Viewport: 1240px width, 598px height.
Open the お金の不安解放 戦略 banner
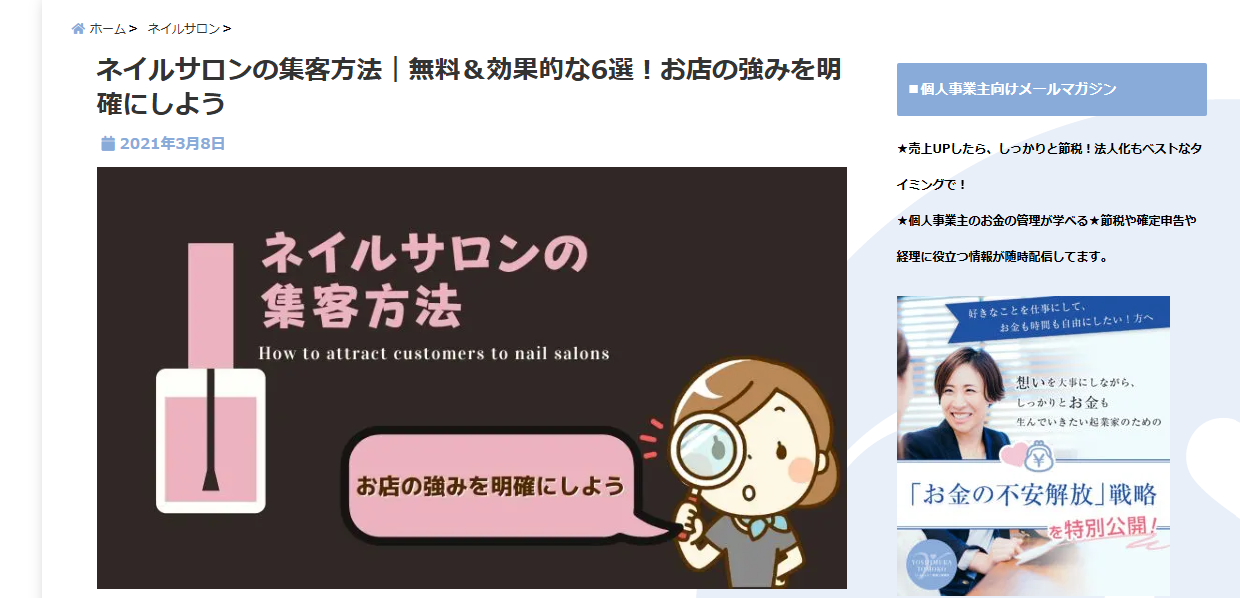tap(1033, 446)
